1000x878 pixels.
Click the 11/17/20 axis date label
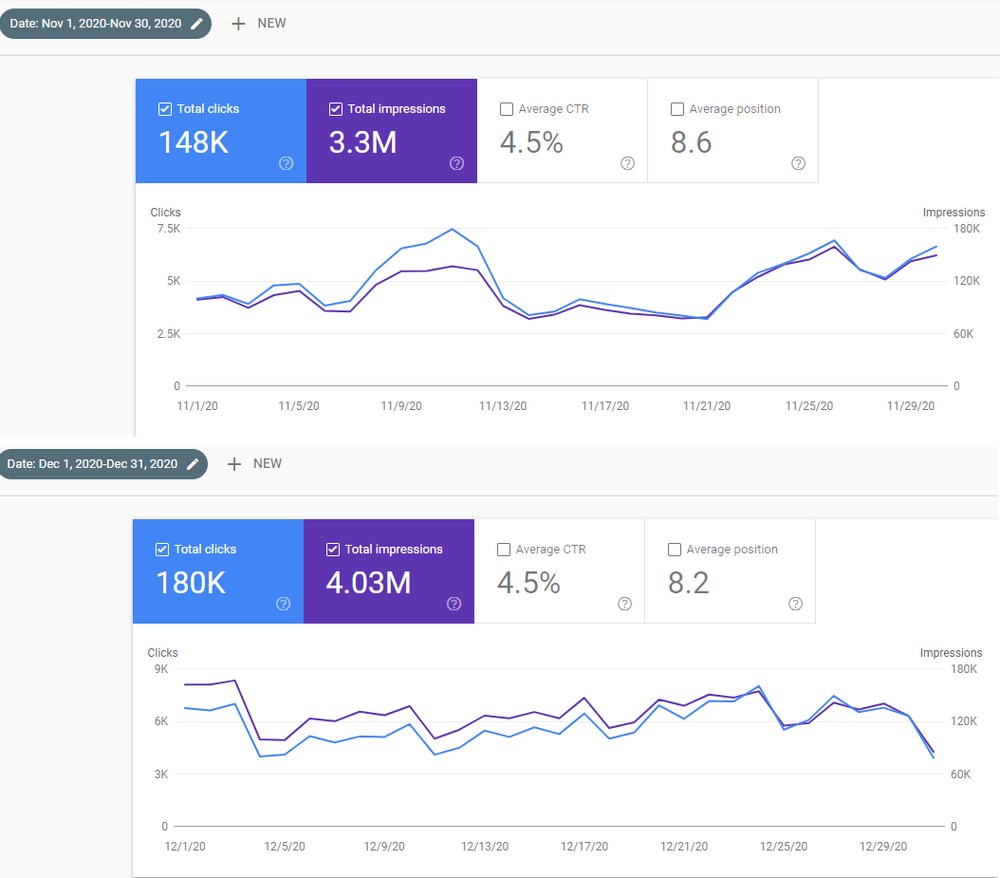tap(605, 406)
